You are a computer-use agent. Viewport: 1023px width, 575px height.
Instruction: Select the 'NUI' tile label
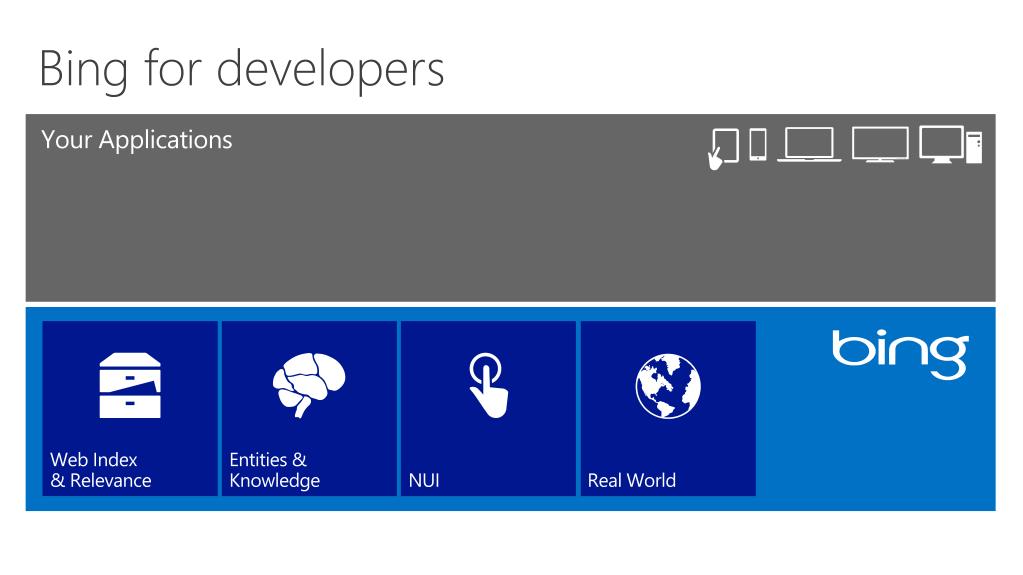tap(424, 480)
